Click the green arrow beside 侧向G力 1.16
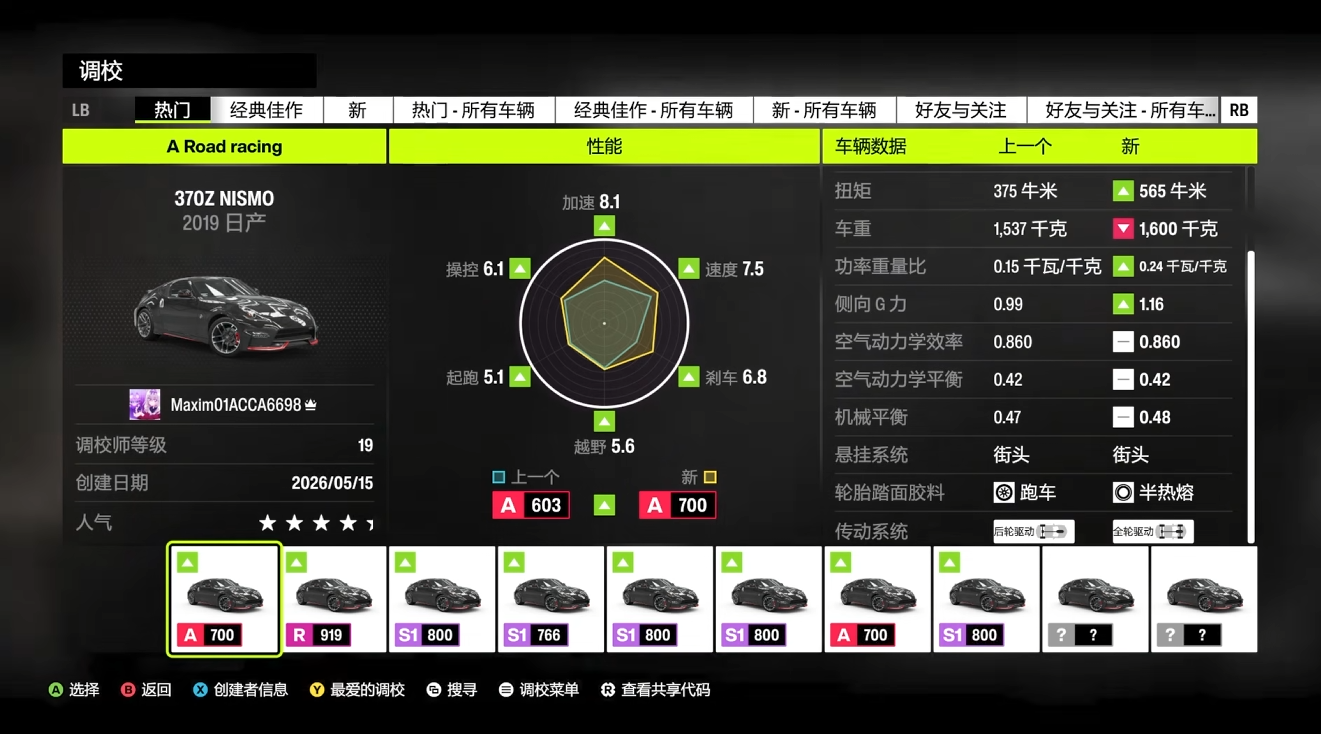The height and width of the screenshot is (734, 1321). point(1123,304)
